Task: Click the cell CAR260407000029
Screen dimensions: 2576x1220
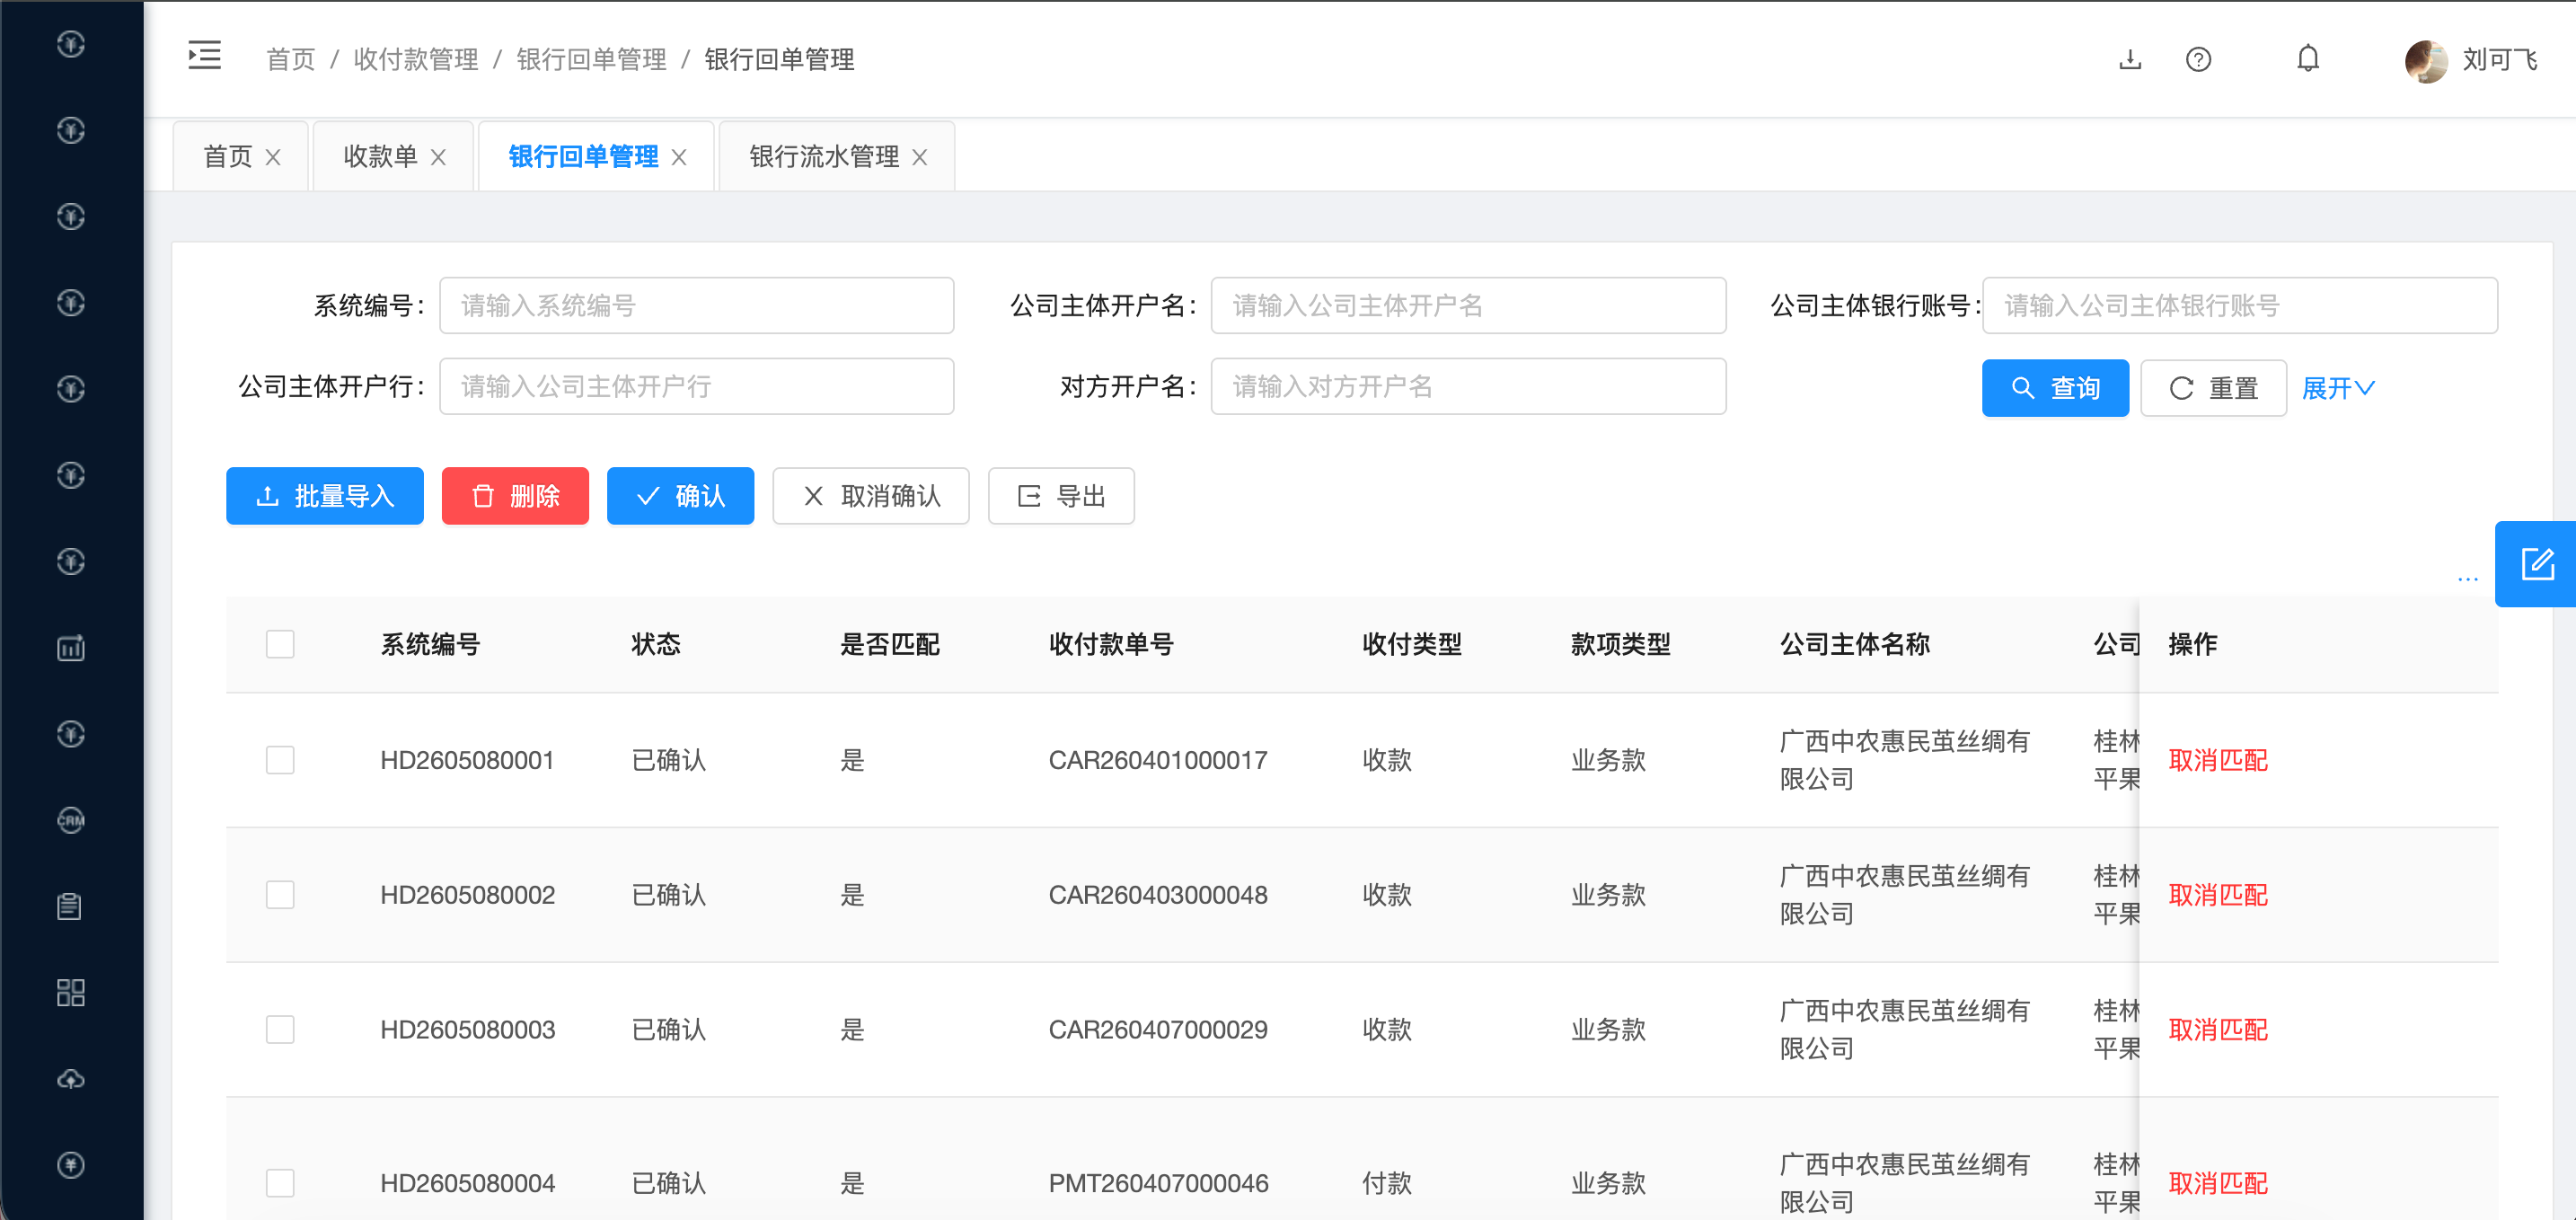Action: coord(1157,1030)
